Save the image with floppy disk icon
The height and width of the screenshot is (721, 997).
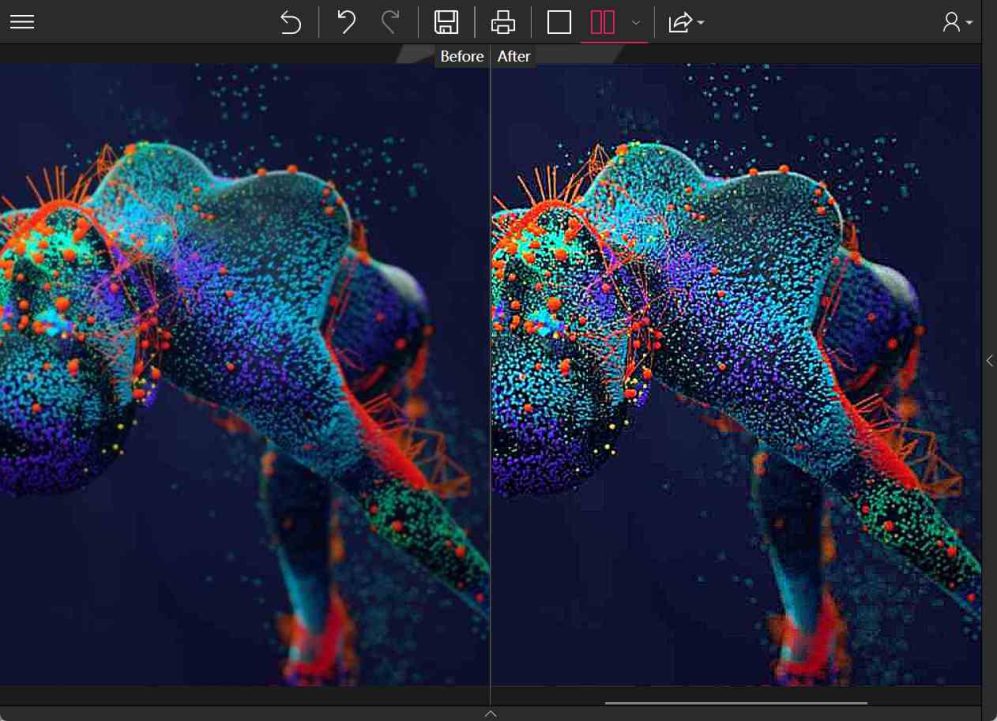point(446,22)
